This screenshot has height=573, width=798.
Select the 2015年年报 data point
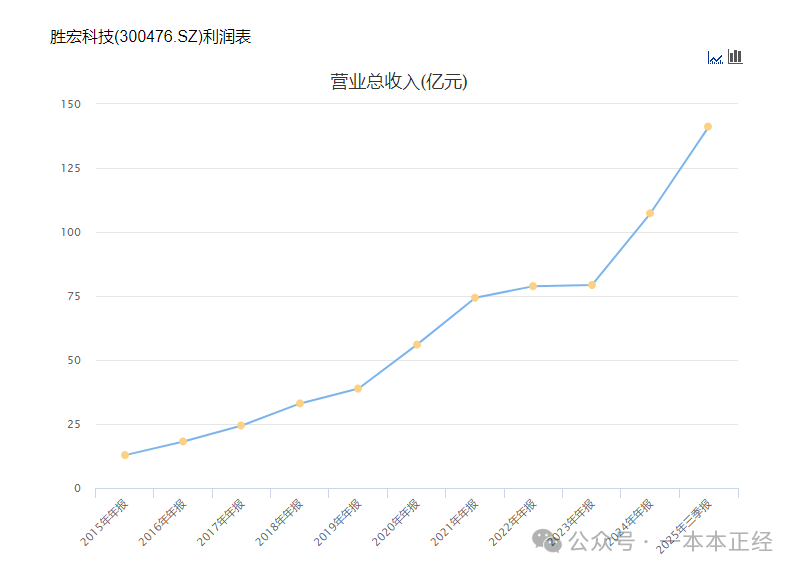125,455
